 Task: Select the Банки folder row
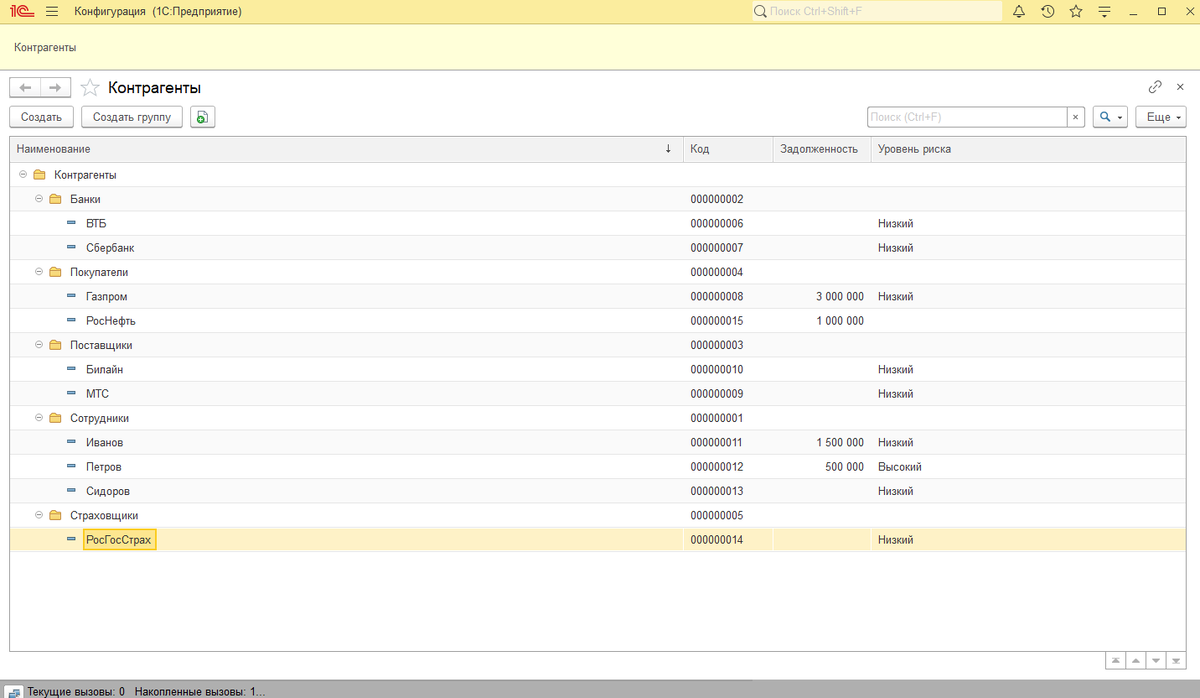599,199
